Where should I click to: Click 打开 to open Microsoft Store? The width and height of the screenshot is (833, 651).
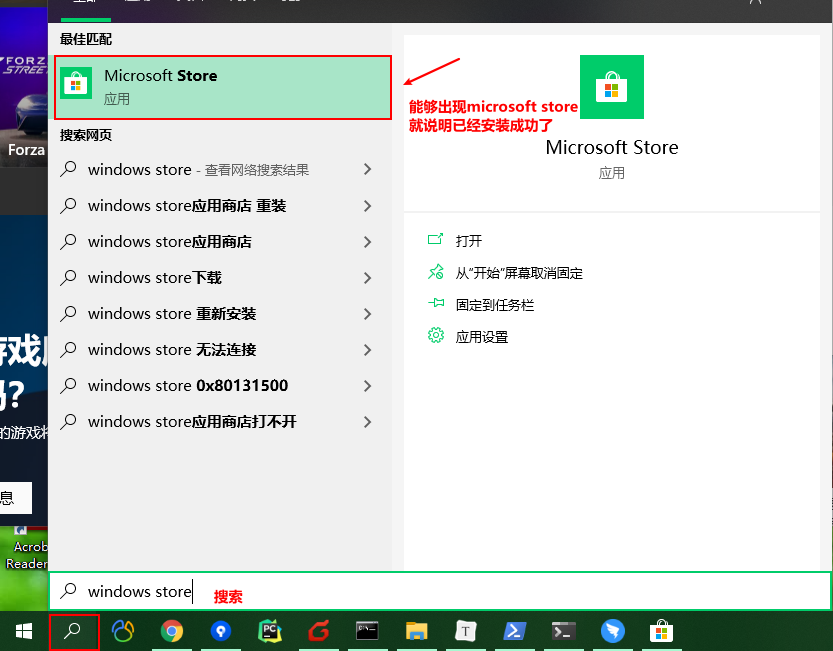click(469, 241)
